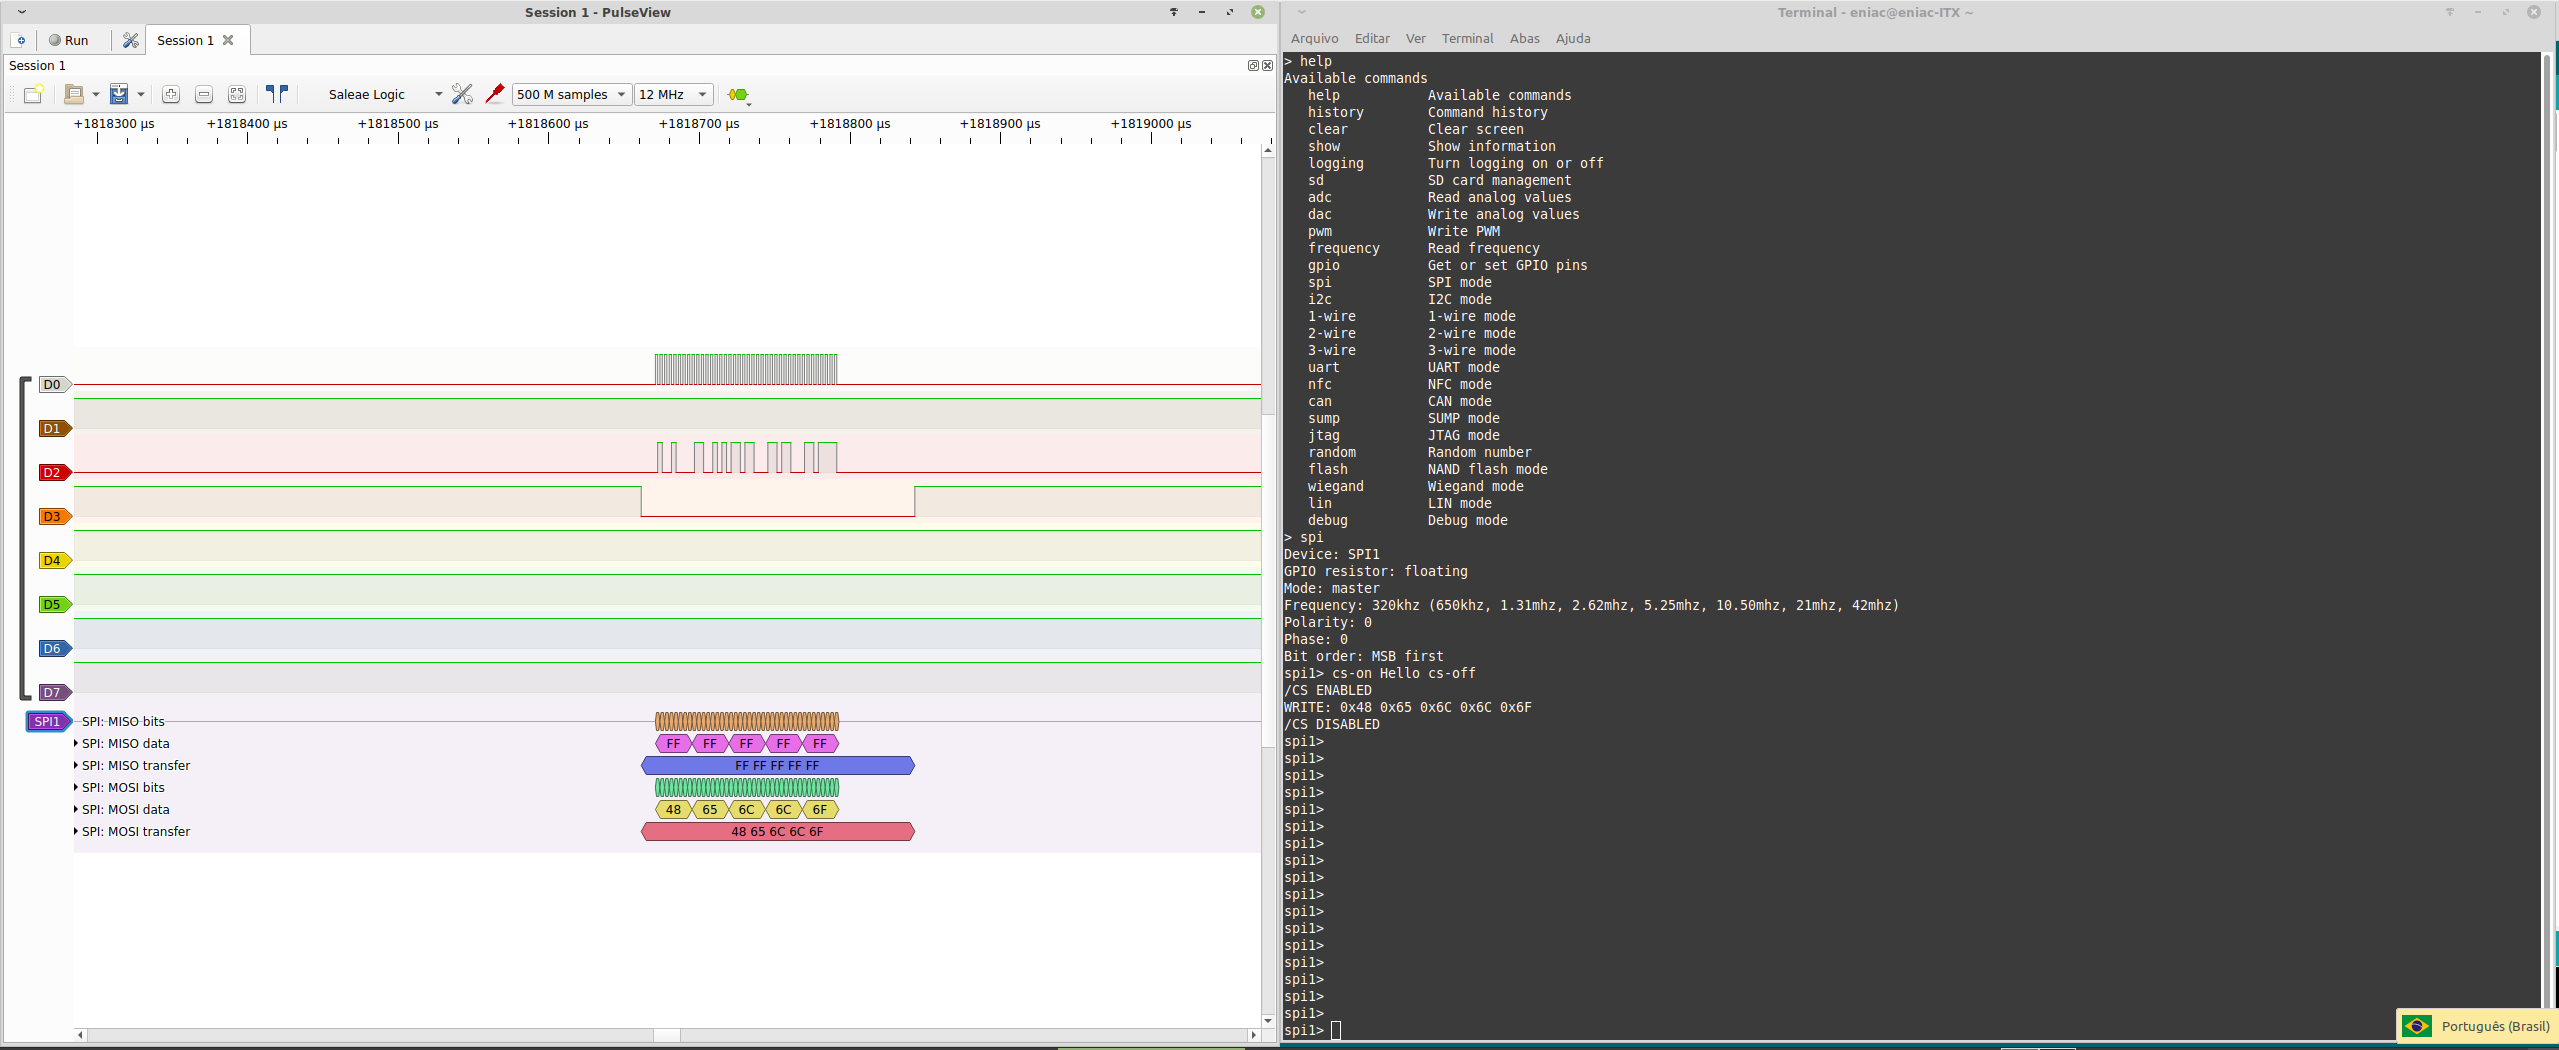Toggle the show cursors flag icon
2559x1050 pixels.
[x=277, y=94]
